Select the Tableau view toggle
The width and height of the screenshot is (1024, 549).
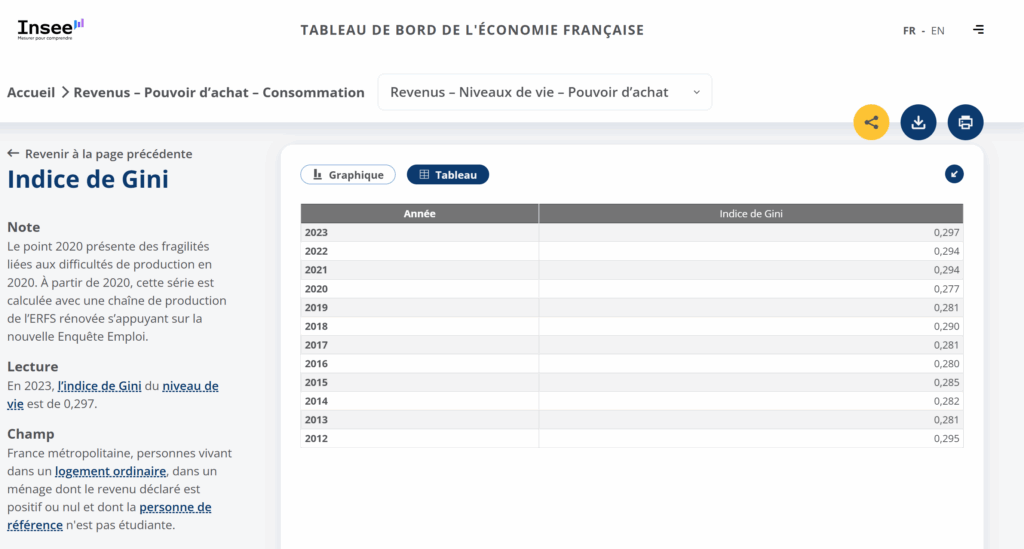coord(447,175)
